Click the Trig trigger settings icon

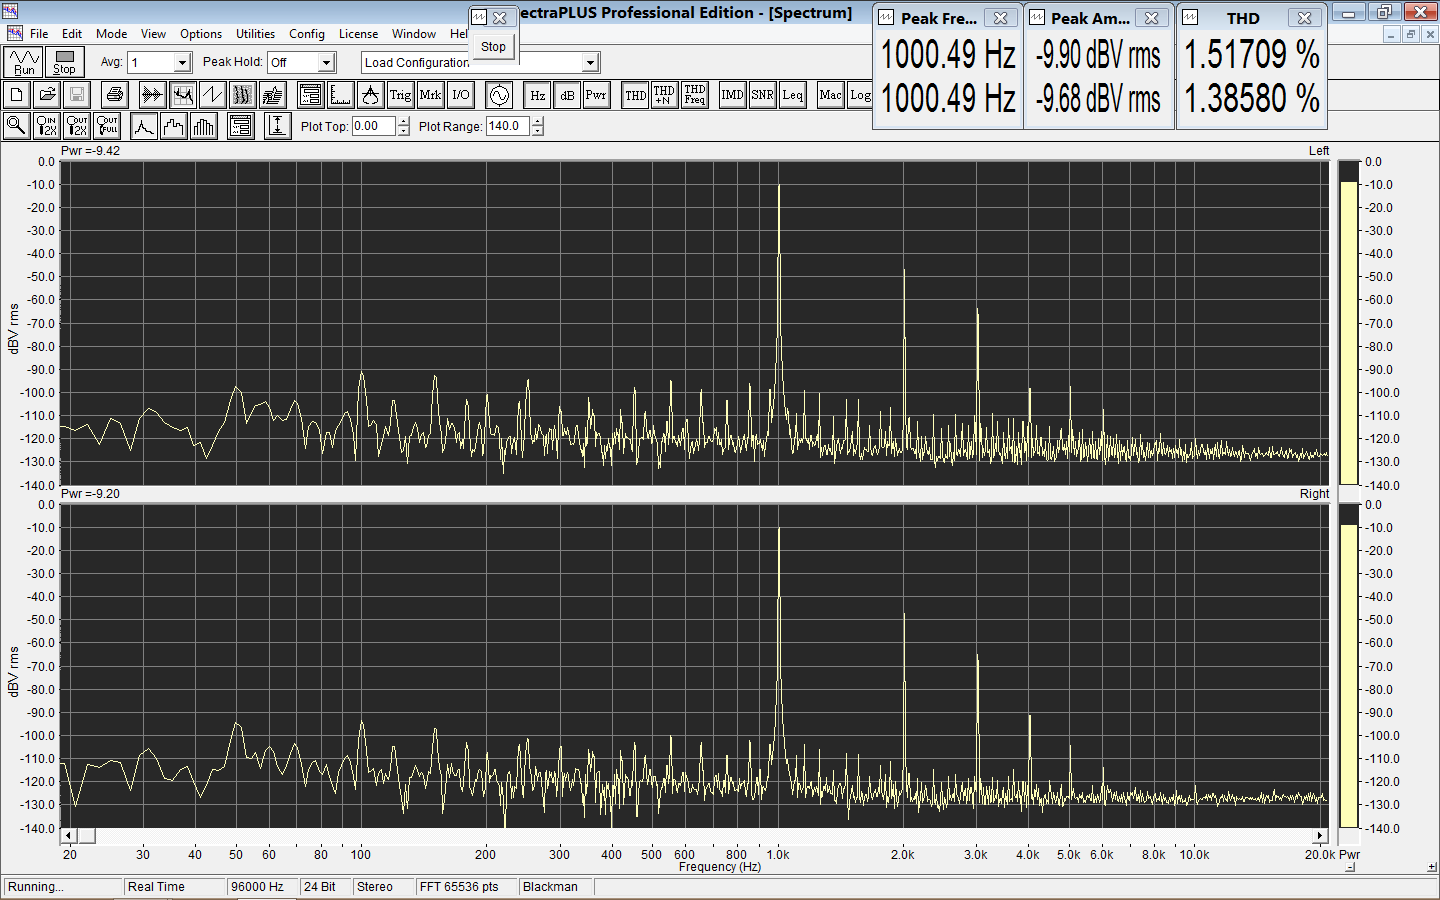400,95
